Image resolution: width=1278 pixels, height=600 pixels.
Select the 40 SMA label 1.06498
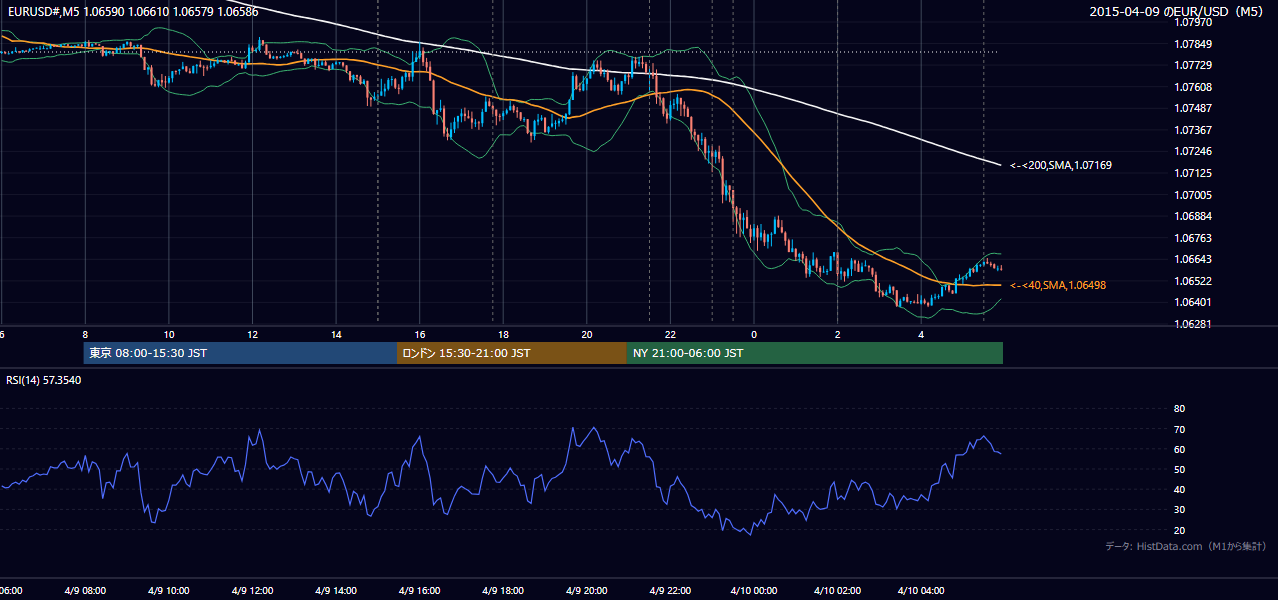click(1058, 285)
